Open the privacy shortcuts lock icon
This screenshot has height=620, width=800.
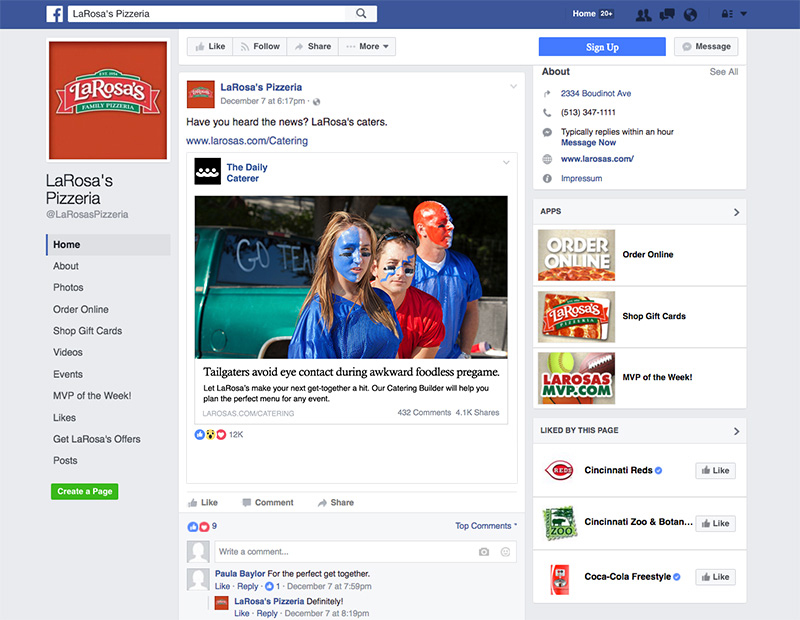tap(727, 14)
